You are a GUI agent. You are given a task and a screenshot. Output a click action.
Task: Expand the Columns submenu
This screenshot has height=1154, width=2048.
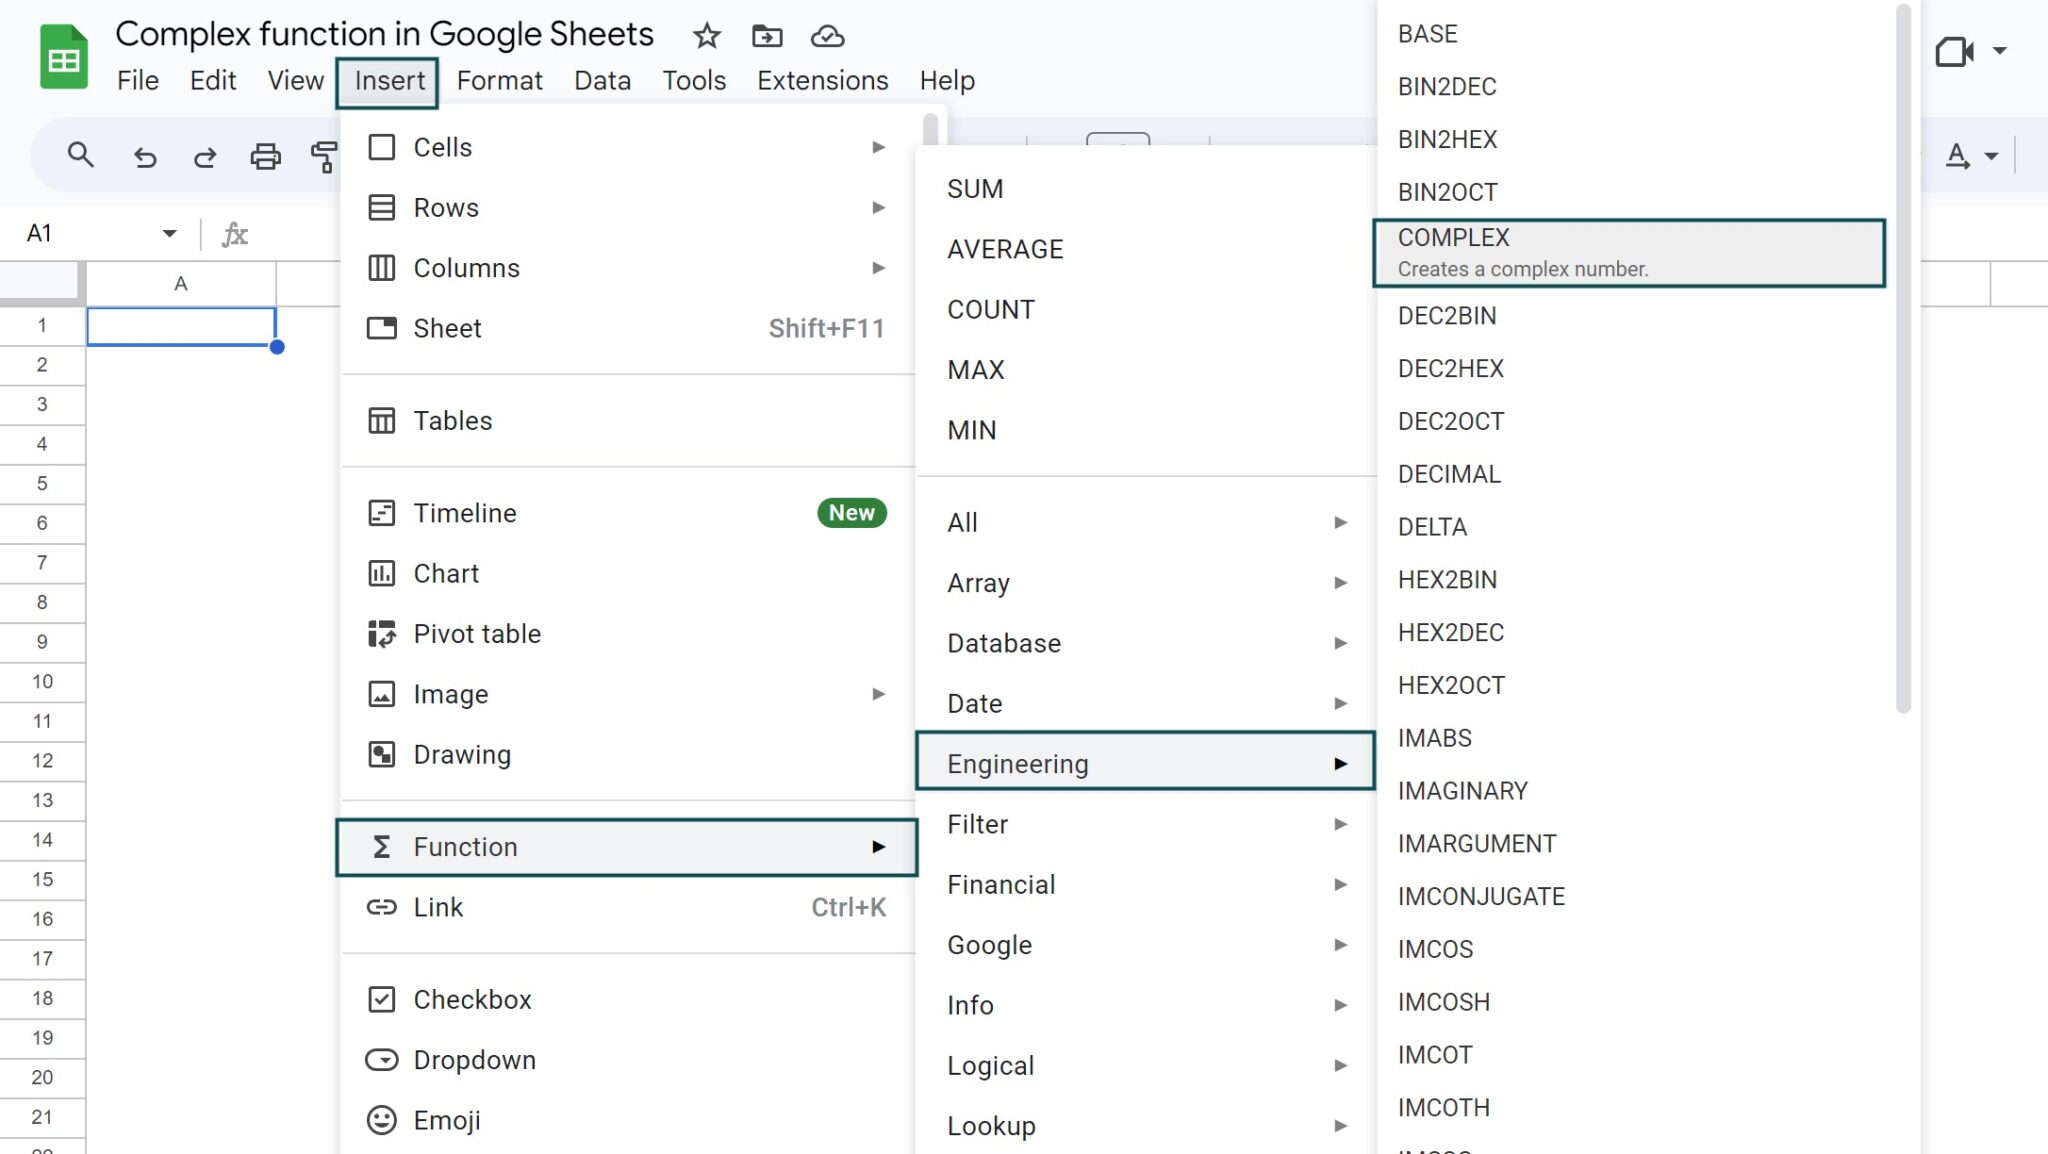(628, 268)
